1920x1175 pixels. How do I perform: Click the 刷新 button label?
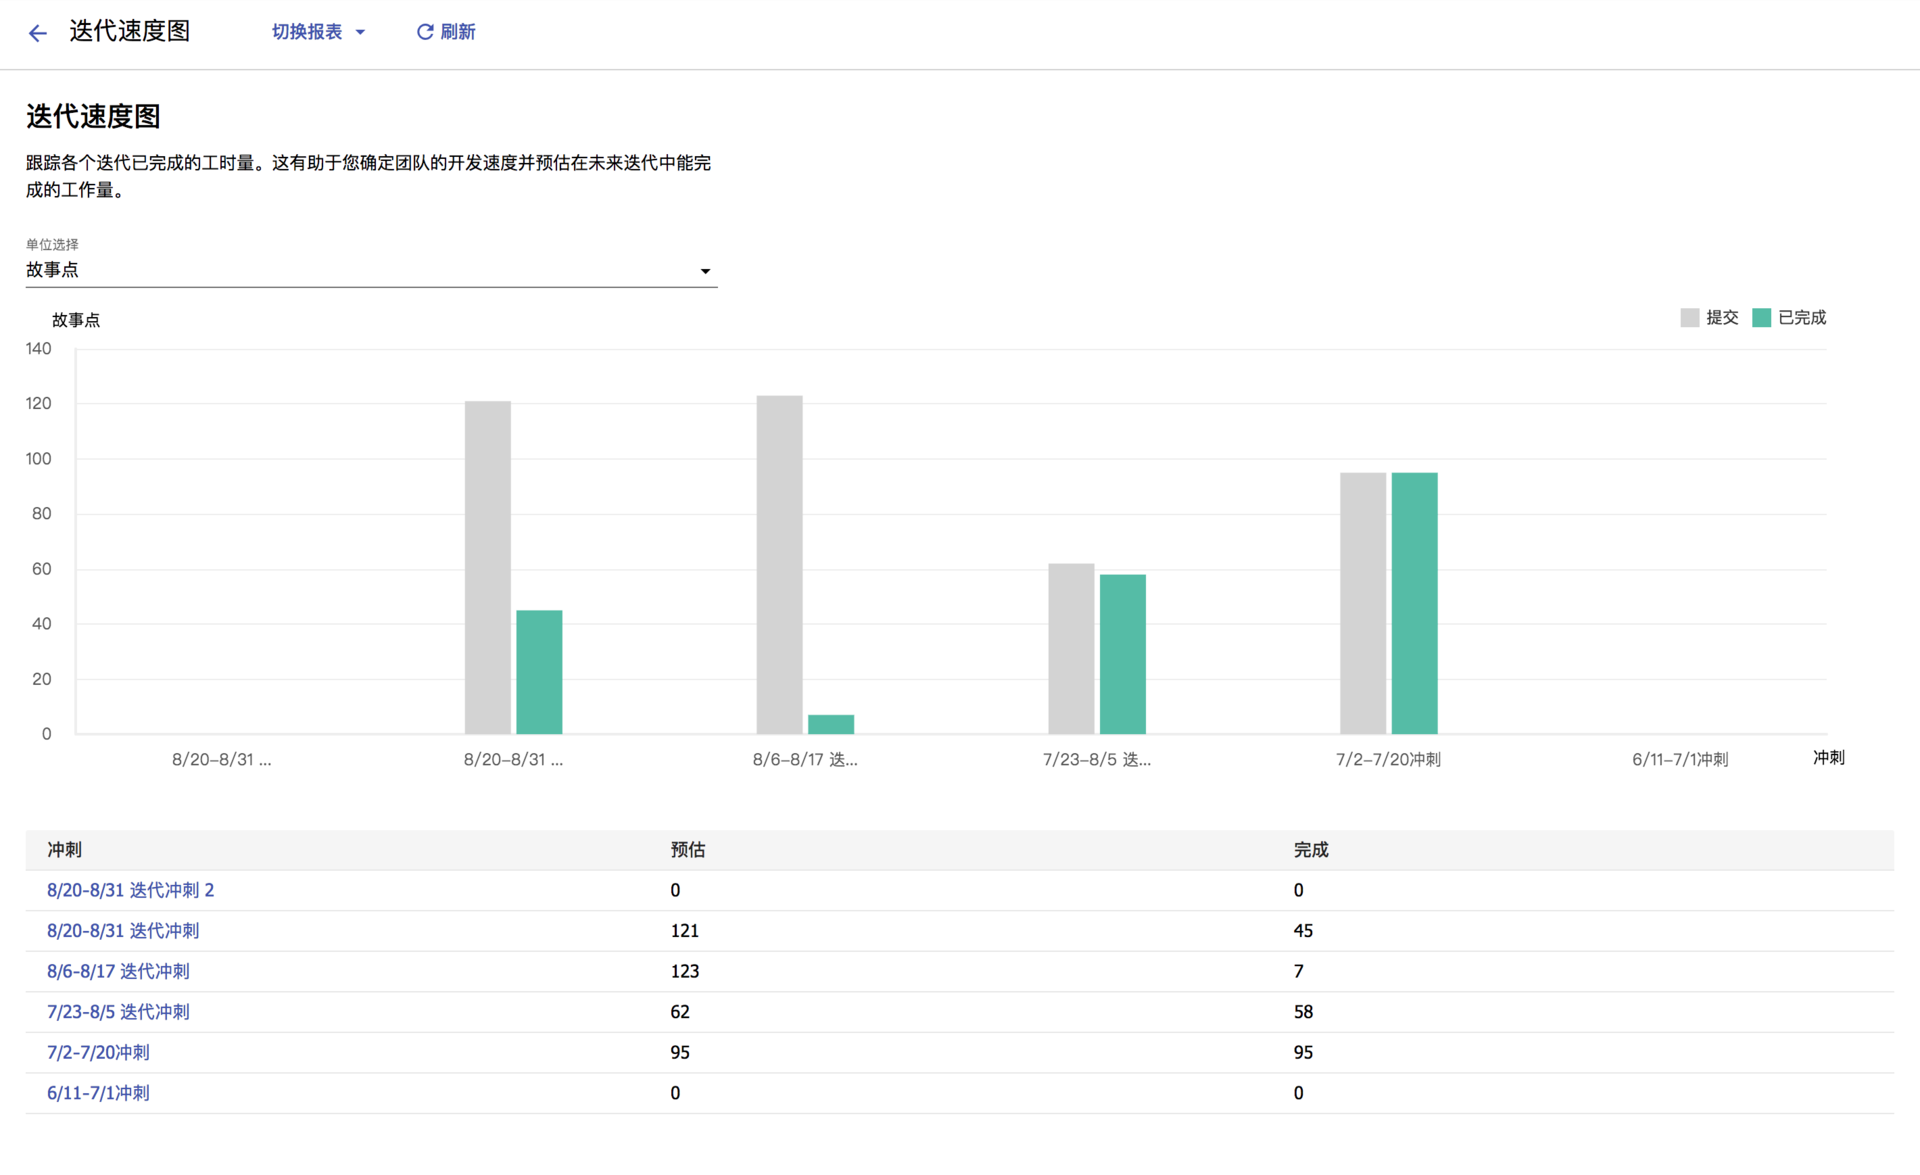point(458,32)
